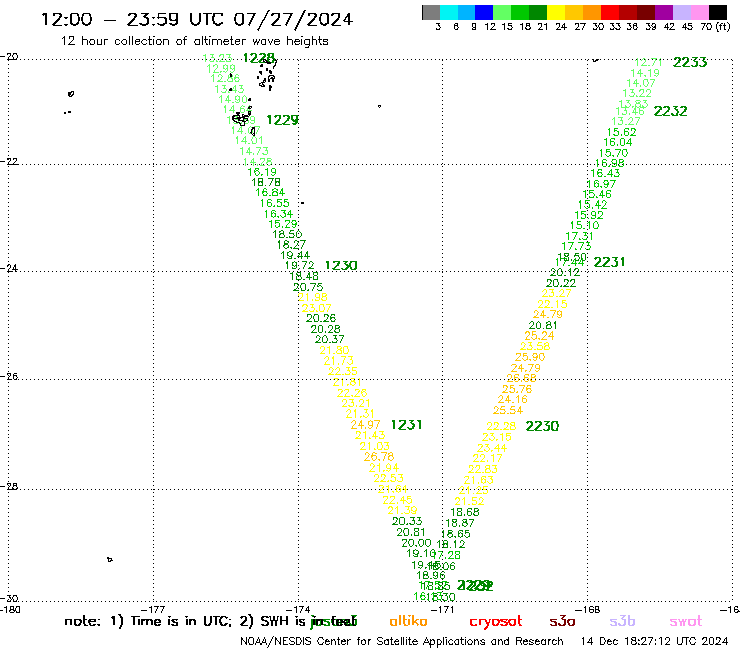Click the -168 longitude axis label
Viewport: 740px width, 650px height.
coord(588,609)
